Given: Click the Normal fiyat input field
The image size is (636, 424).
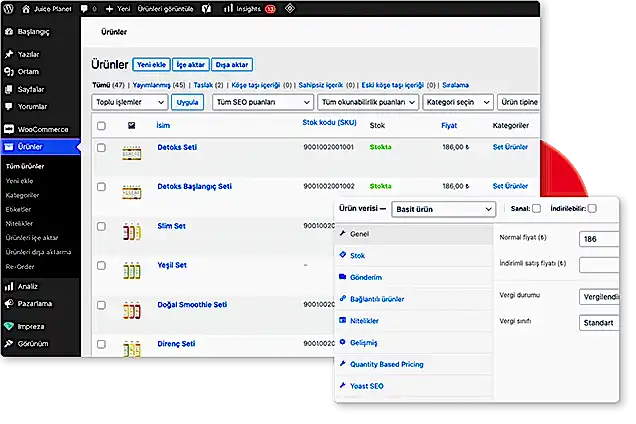Looking at the screenshot, I should tap(599, 239).
